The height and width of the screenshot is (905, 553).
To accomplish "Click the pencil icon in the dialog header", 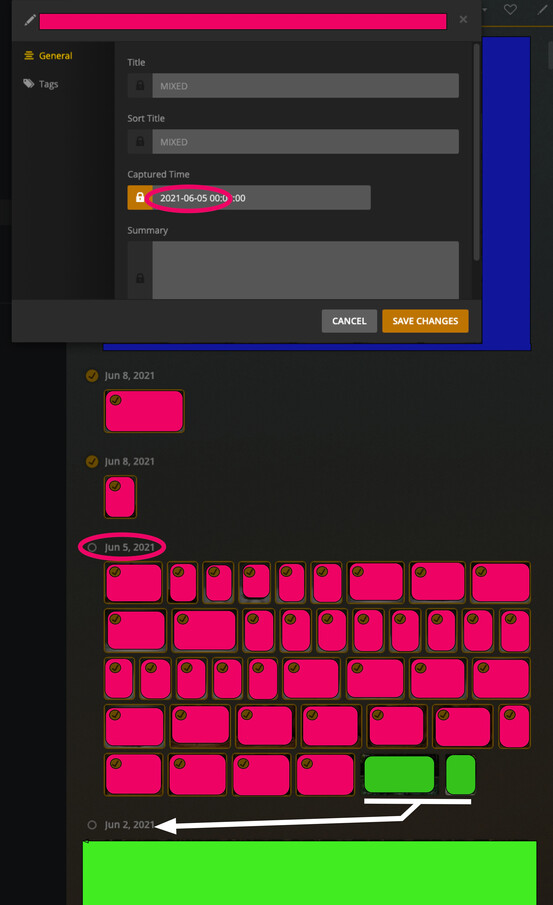I will coord(30,20).
